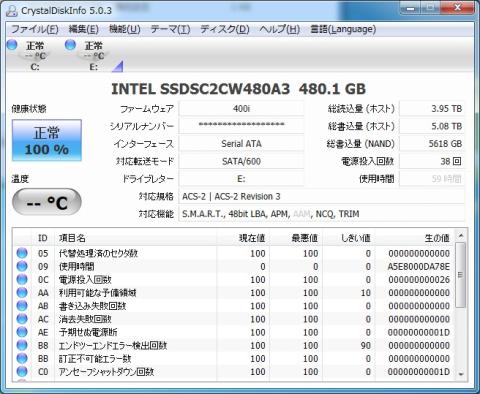480x394 pixels.
Task: Click raw value 000000000026
Action: tap(419, 279)
